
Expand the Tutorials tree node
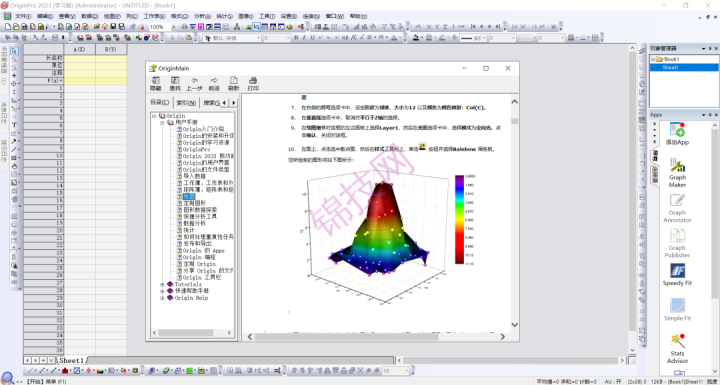[162, 284]
